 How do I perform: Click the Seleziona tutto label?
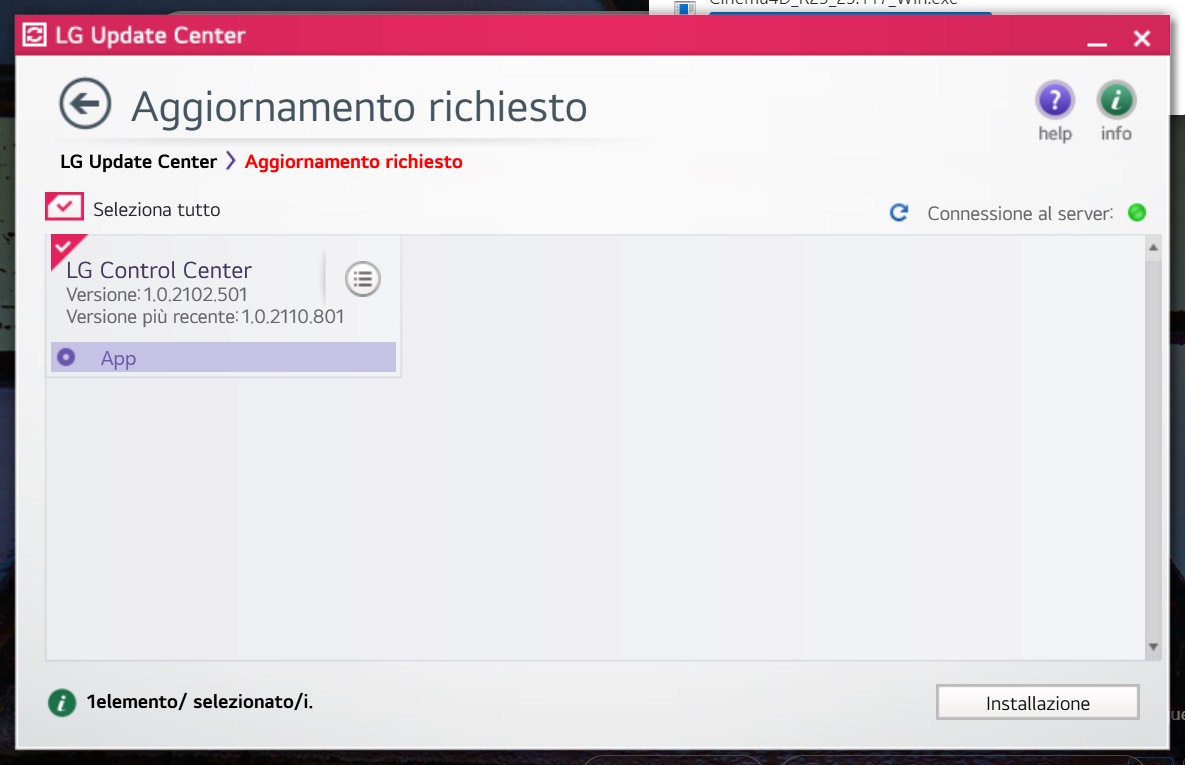click(x=156, y=209)
